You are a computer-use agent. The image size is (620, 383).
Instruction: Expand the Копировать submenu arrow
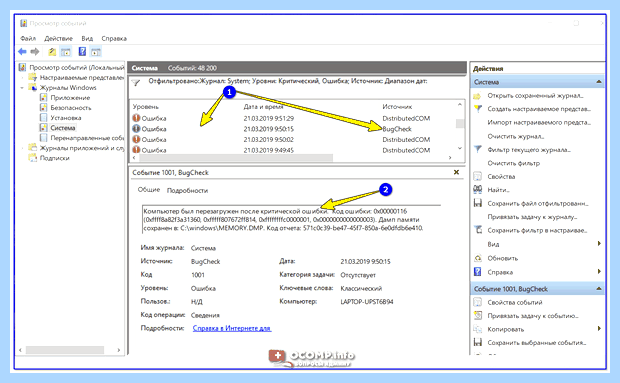click(x=599, y=328)
